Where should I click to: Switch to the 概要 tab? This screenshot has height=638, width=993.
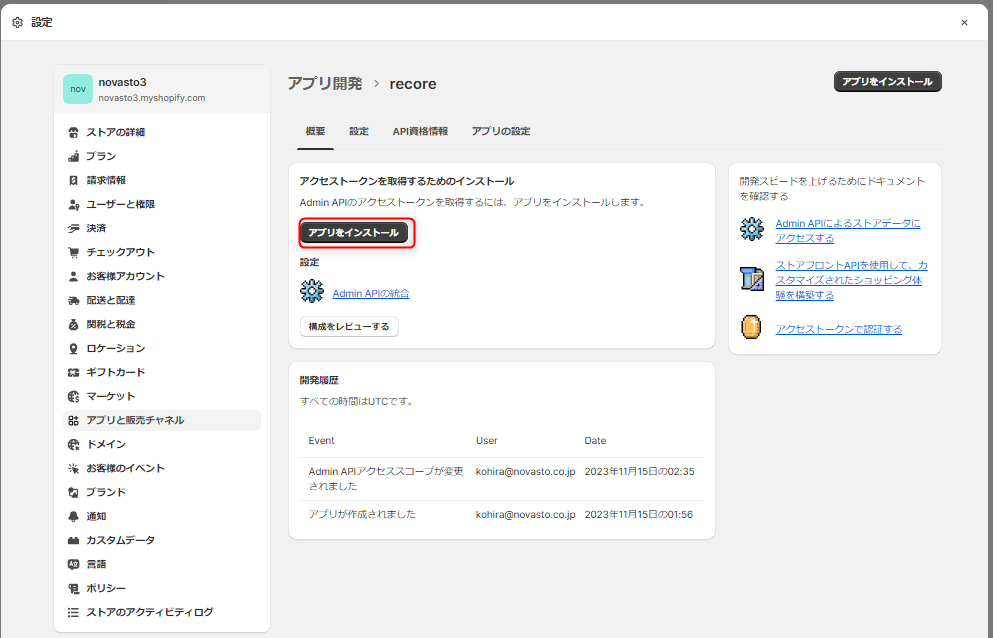click(x=315, y=132)
